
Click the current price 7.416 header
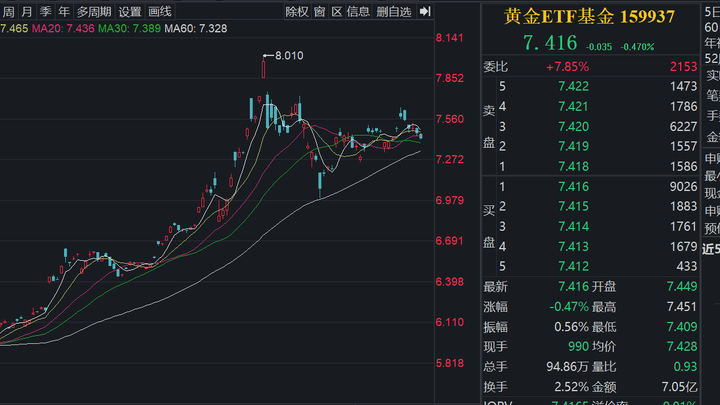coord(550,43)
